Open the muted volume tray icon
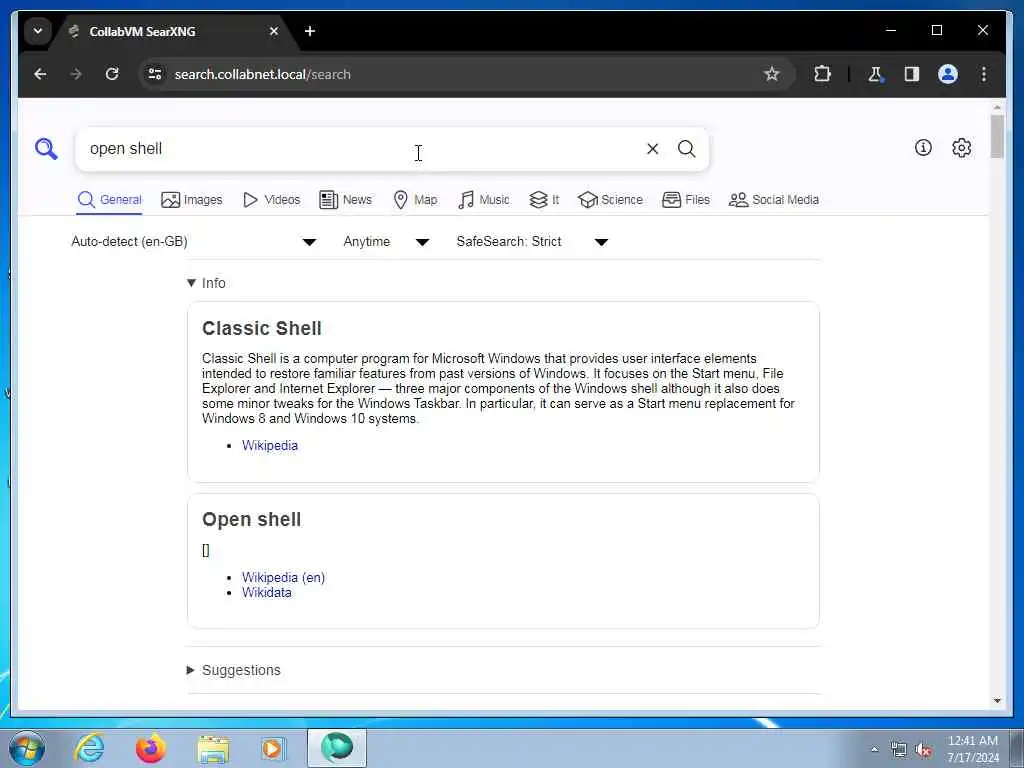This screenshot has height=768, width=1024. (x=923, y=750)
